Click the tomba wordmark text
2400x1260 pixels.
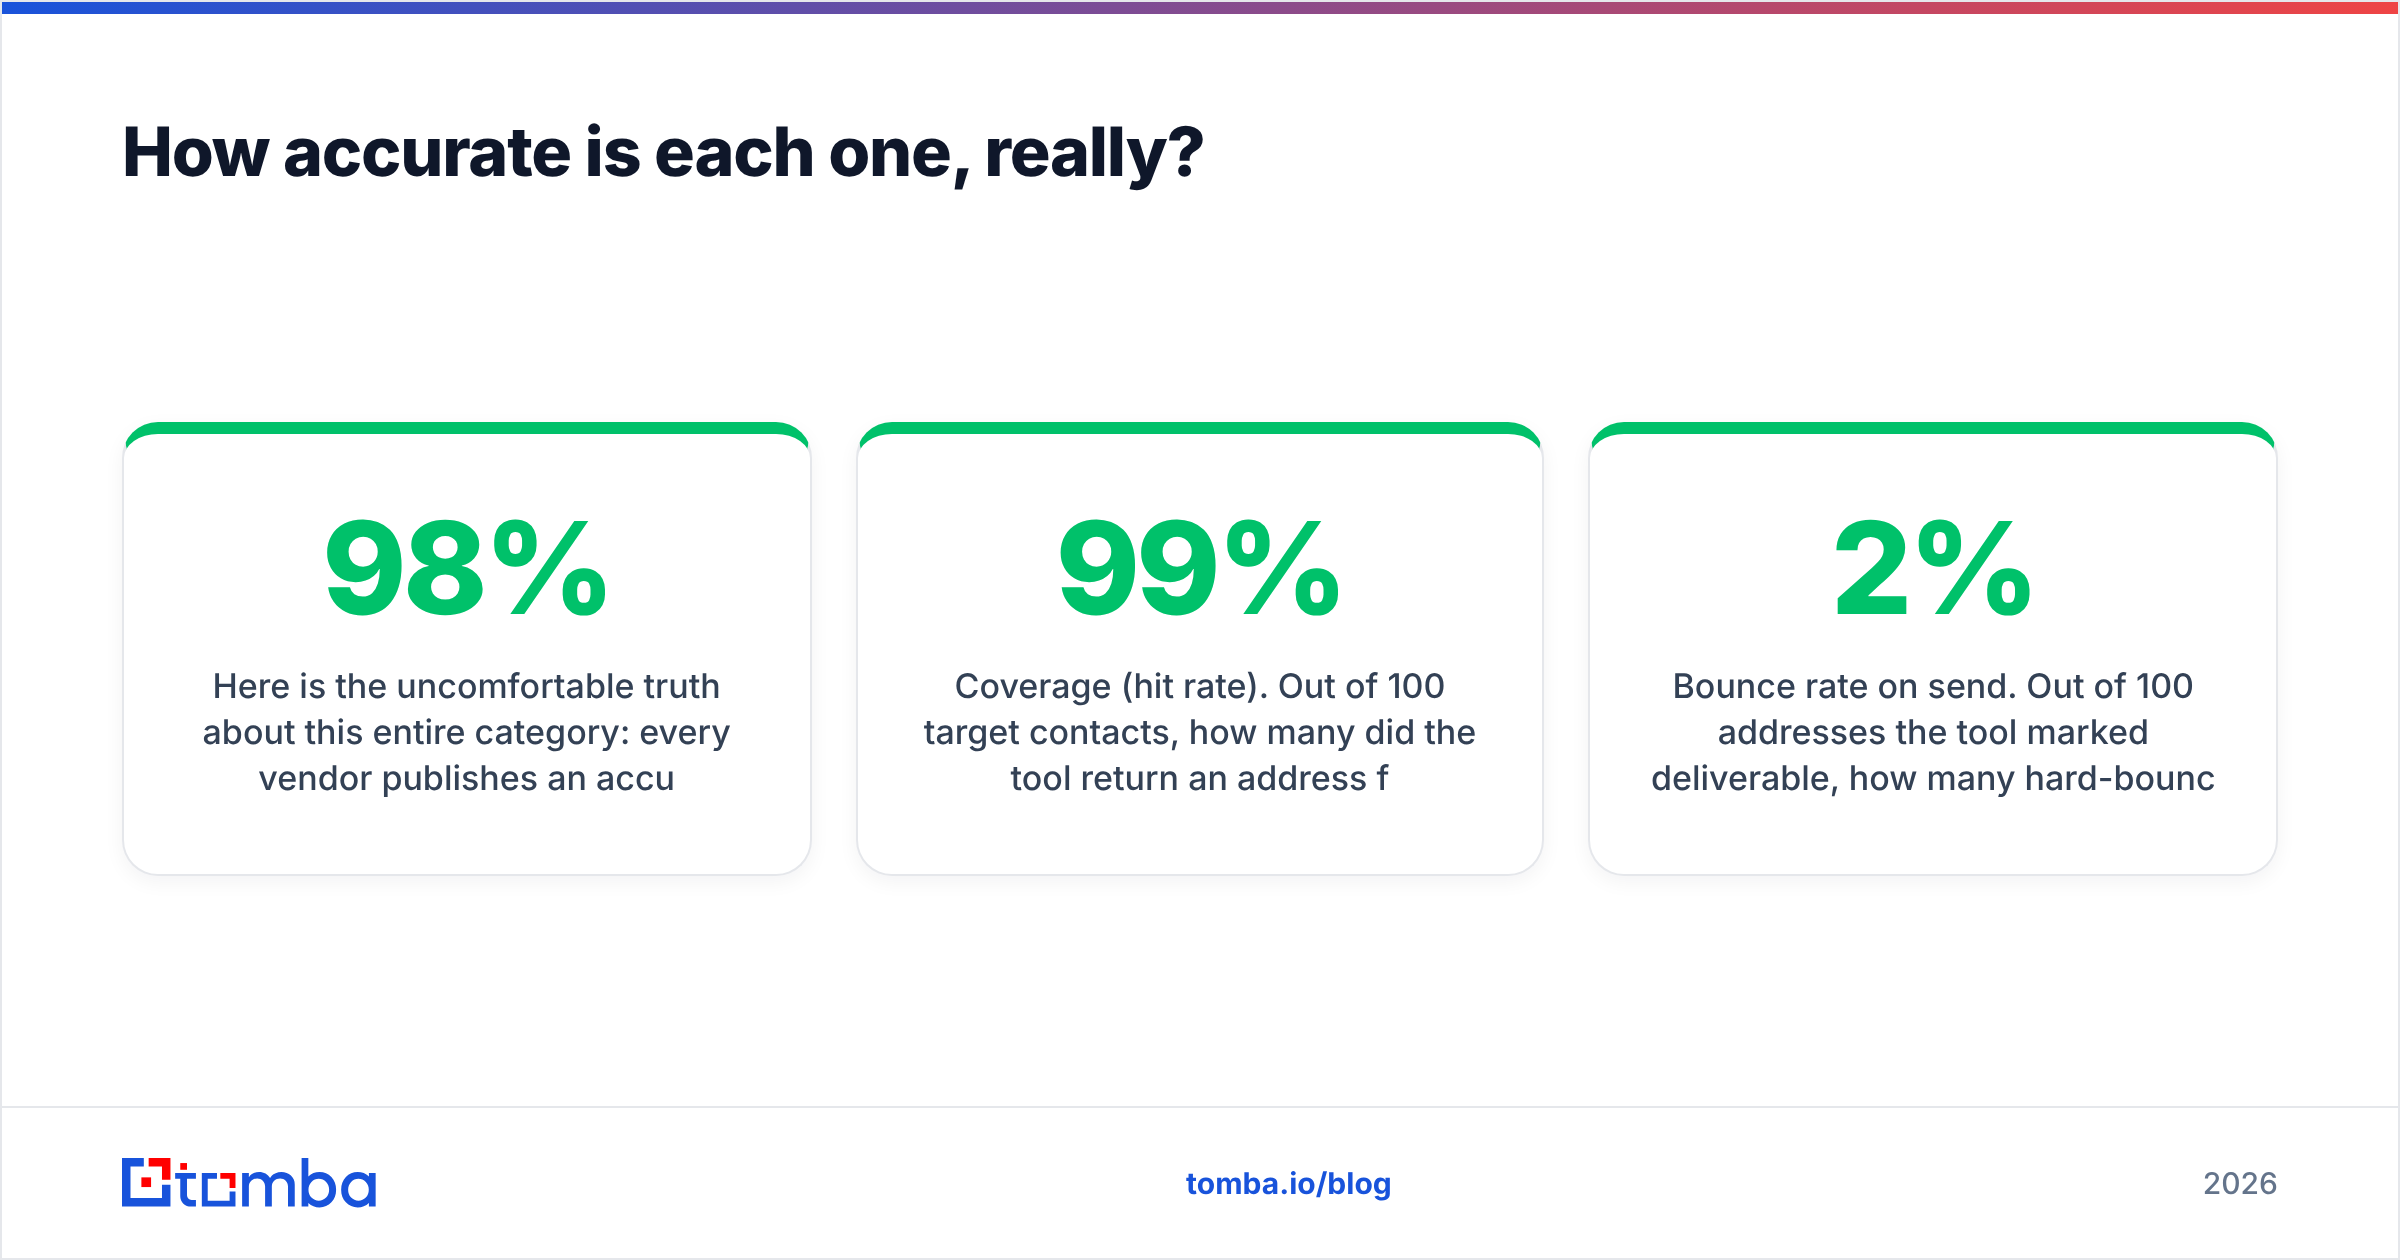pyautogui.click(x=277, y=1184)
